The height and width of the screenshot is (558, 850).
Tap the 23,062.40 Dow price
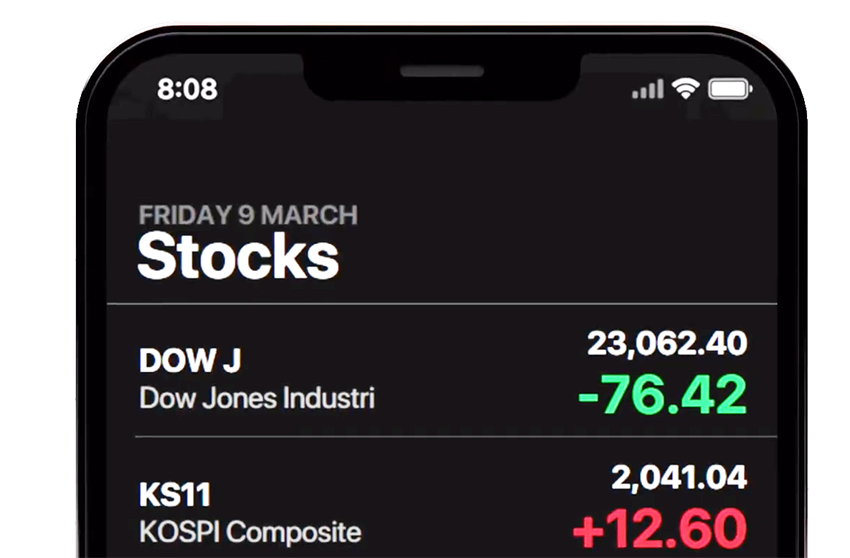pyautogui.click(x=667, y=343)
